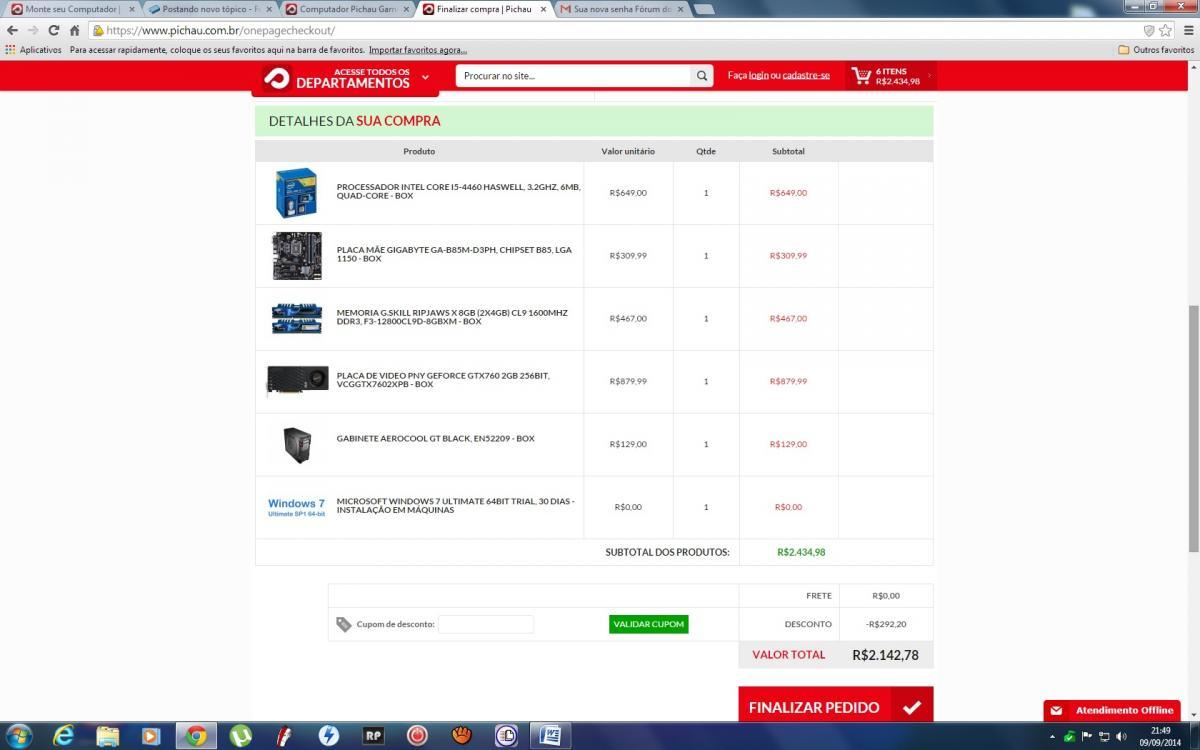
Task: Open Windows Media Player from the taskbar
Action: pos(152,736)
